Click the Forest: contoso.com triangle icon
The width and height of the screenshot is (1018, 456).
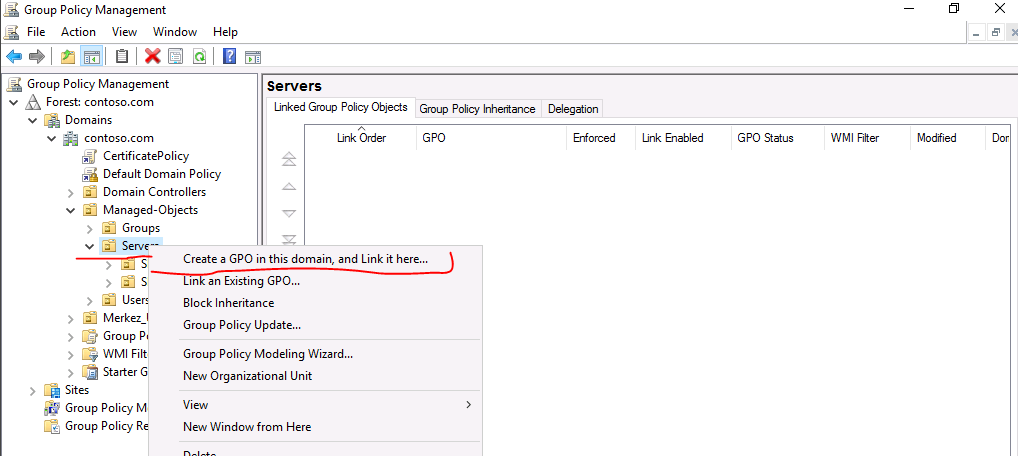click(x=33, y=102)
